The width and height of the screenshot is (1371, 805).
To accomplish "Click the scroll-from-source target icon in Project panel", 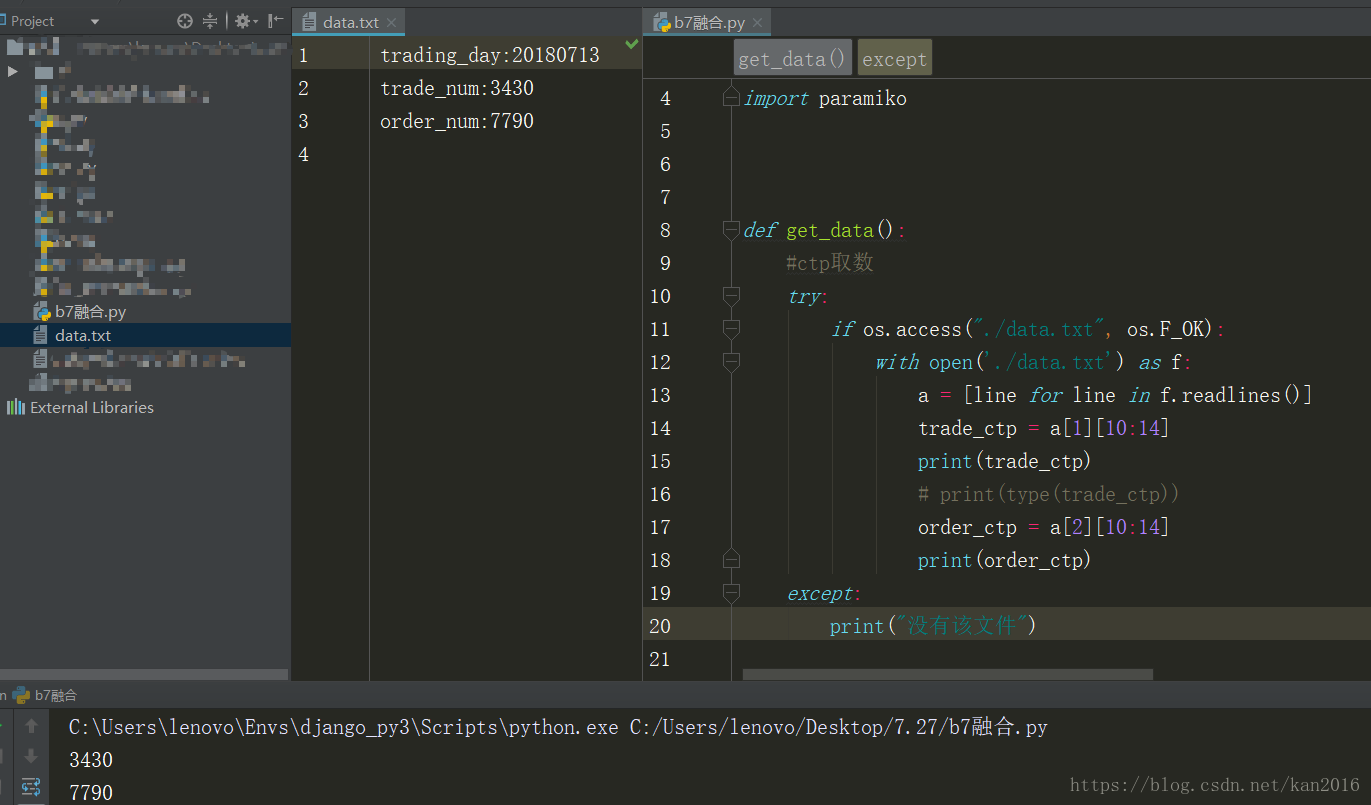I will [185, 20].
